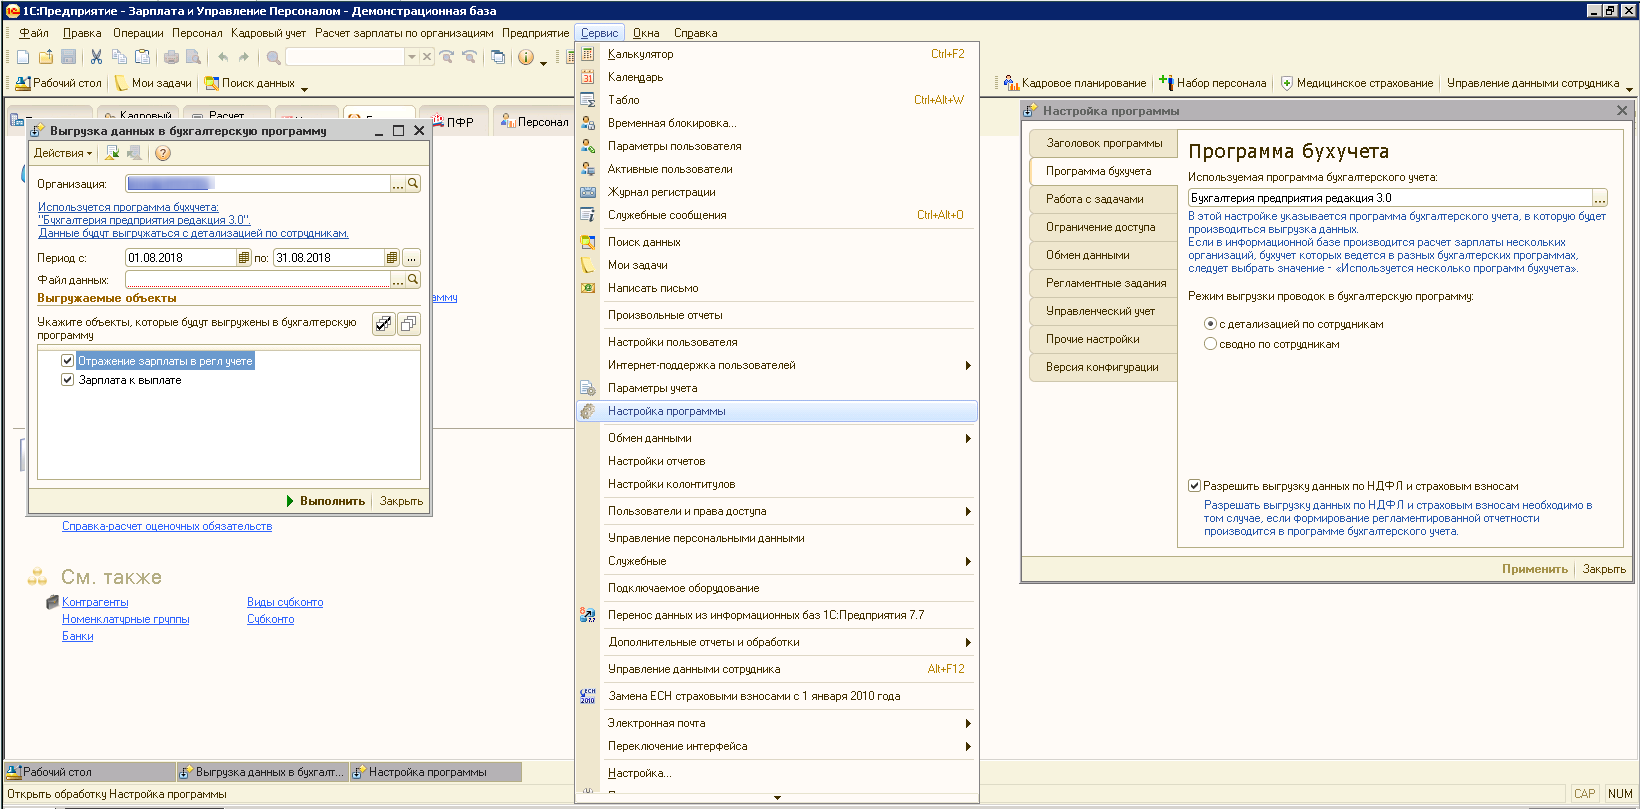Screen dimensions: 1640x809
Task: Switch to Ограничение доступа settings tab
Action: tap(1103, 227)
